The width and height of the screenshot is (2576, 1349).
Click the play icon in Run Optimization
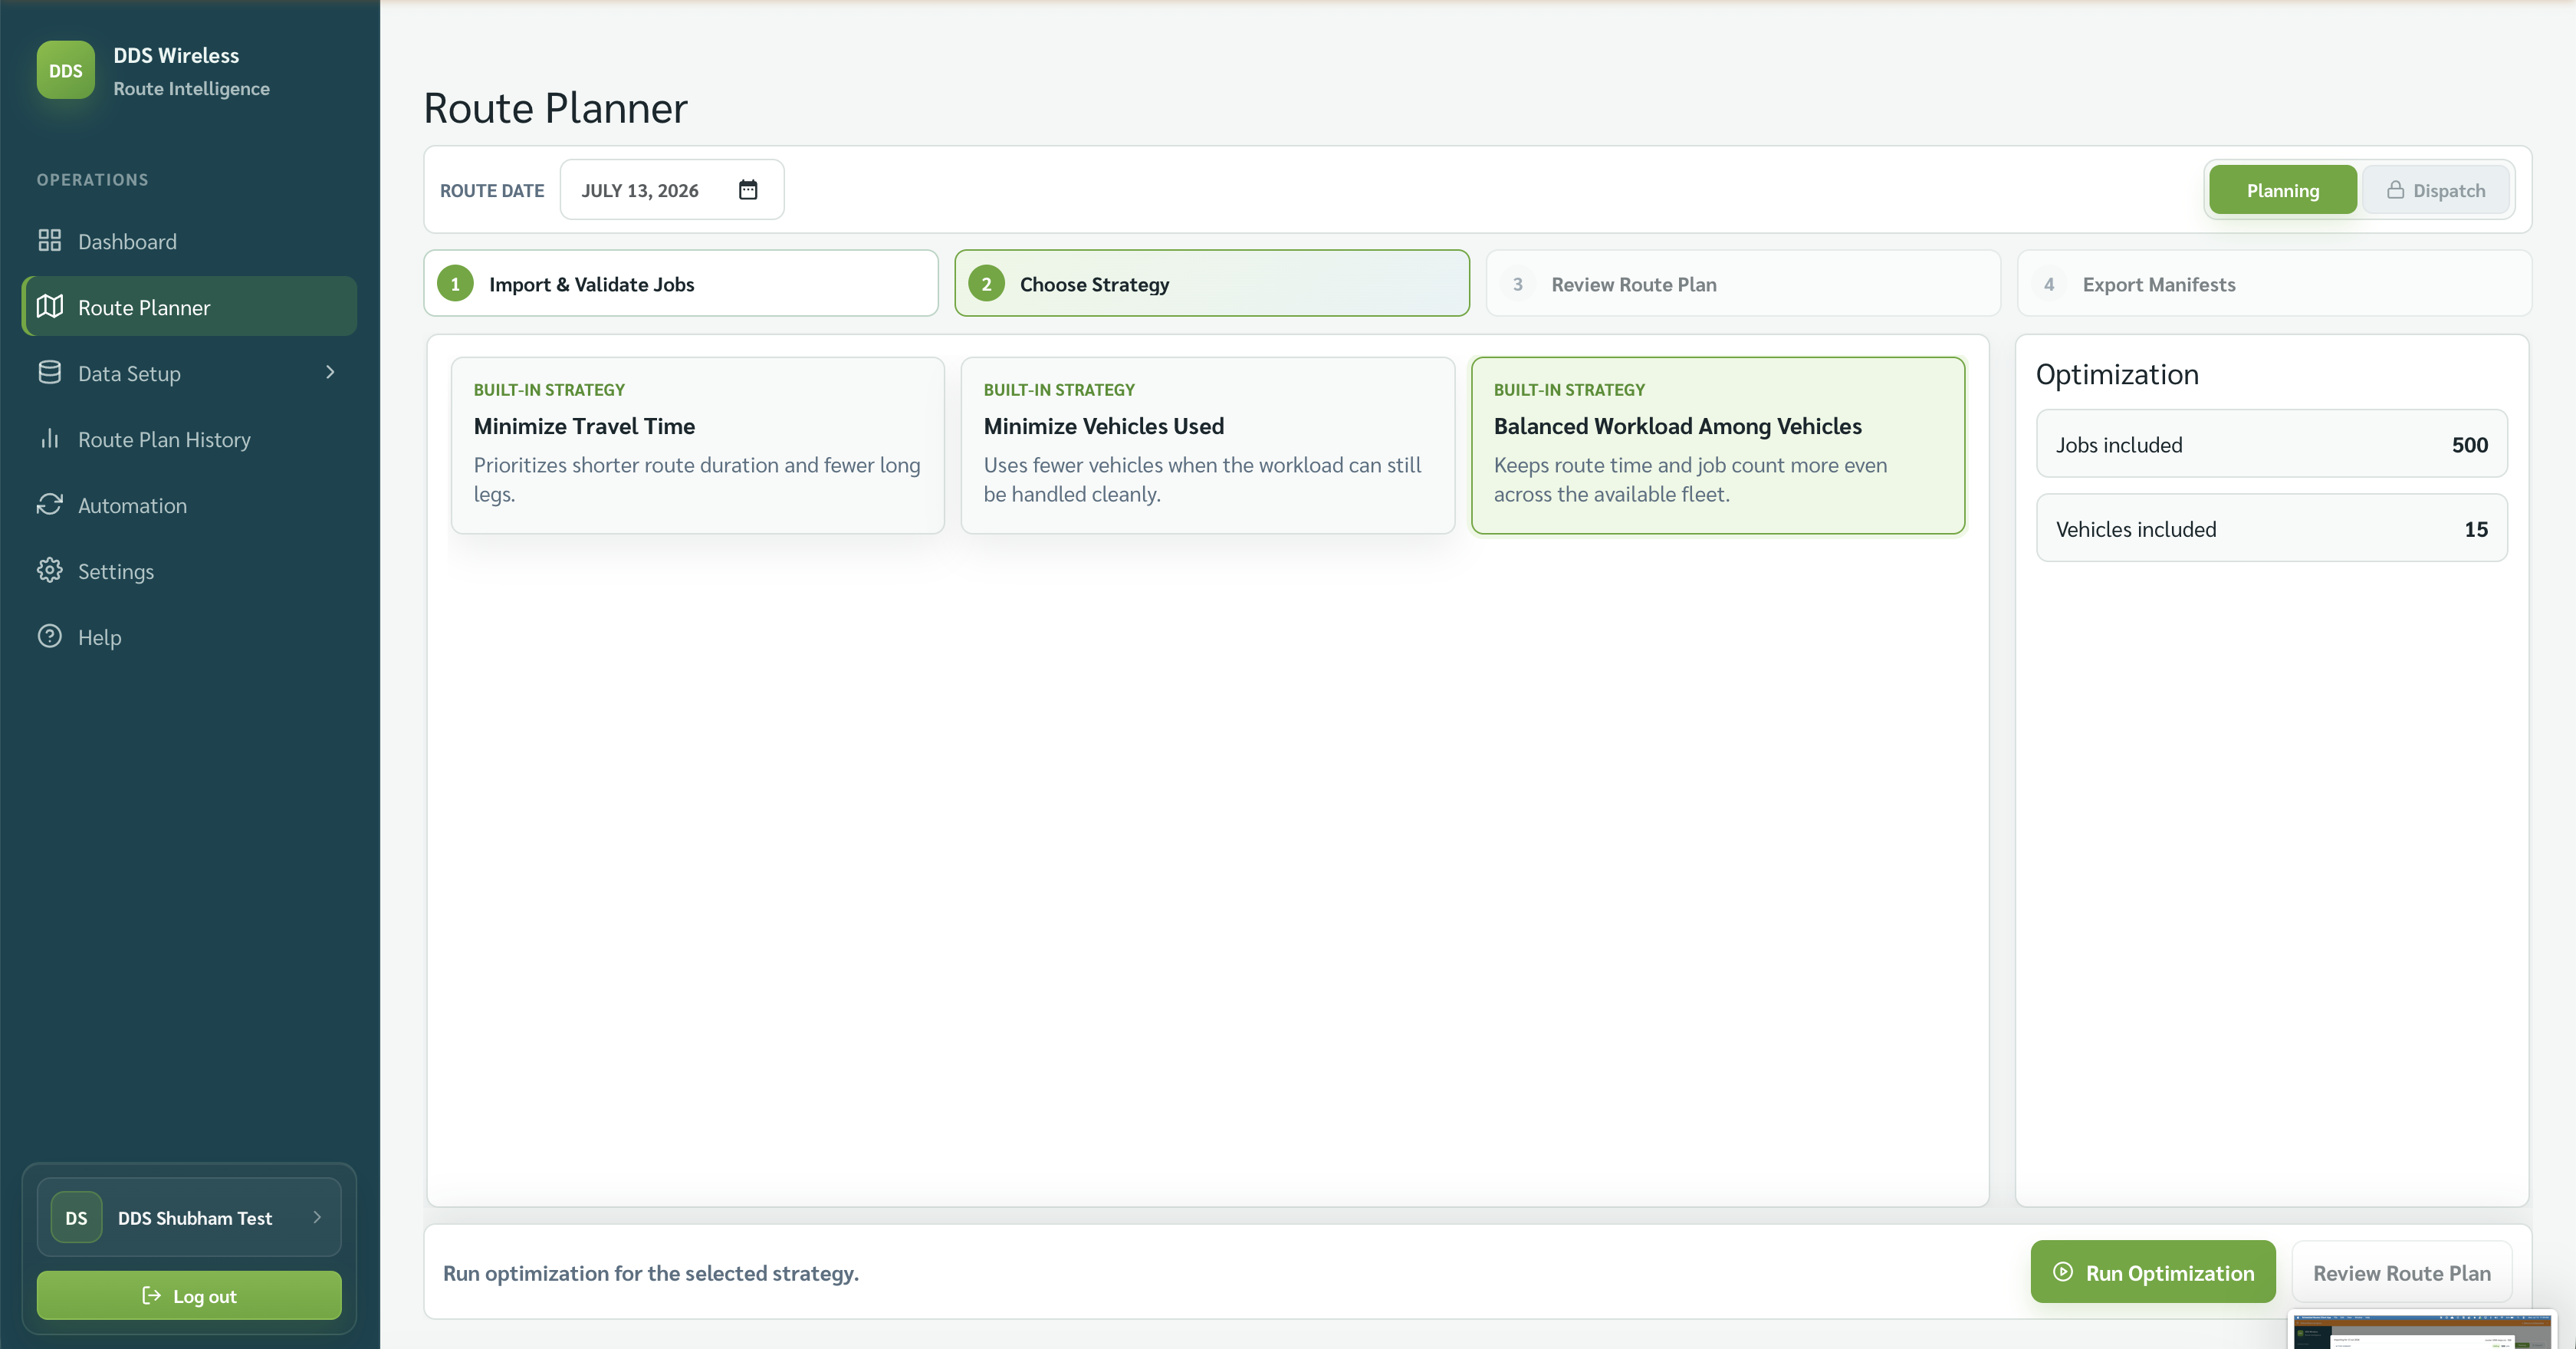click(x=2062, y=1272)
